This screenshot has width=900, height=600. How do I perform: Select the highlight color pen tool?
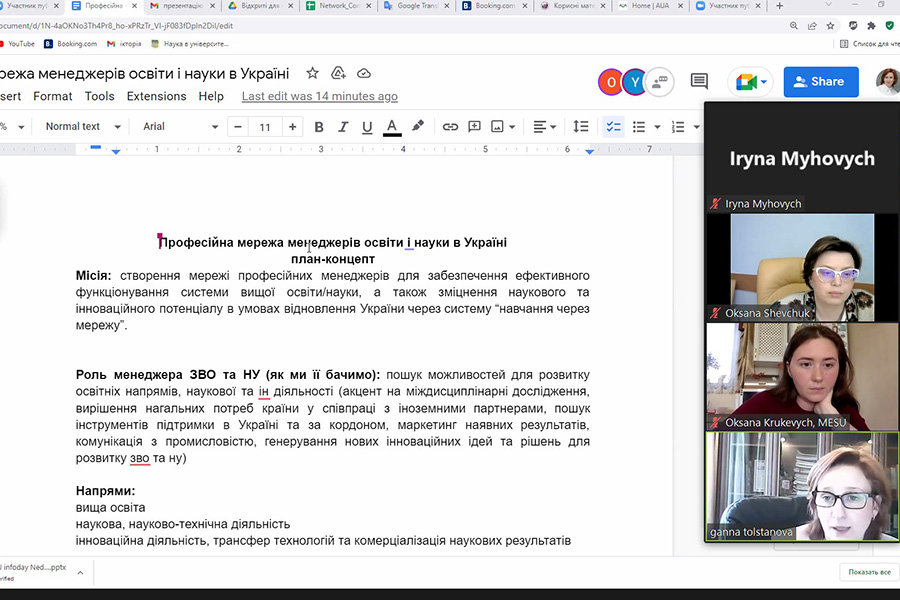(418, 127)
